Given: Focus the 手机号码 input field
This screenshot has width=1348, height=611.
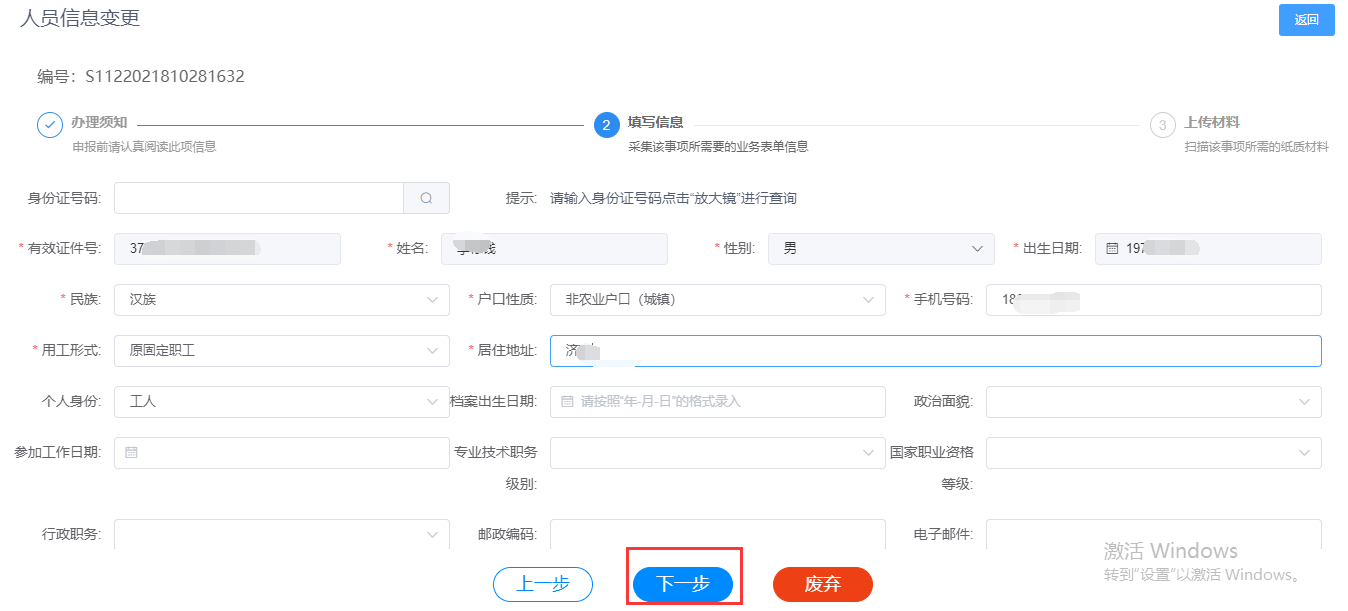Looking at the screenshot, I should 1153,299.
